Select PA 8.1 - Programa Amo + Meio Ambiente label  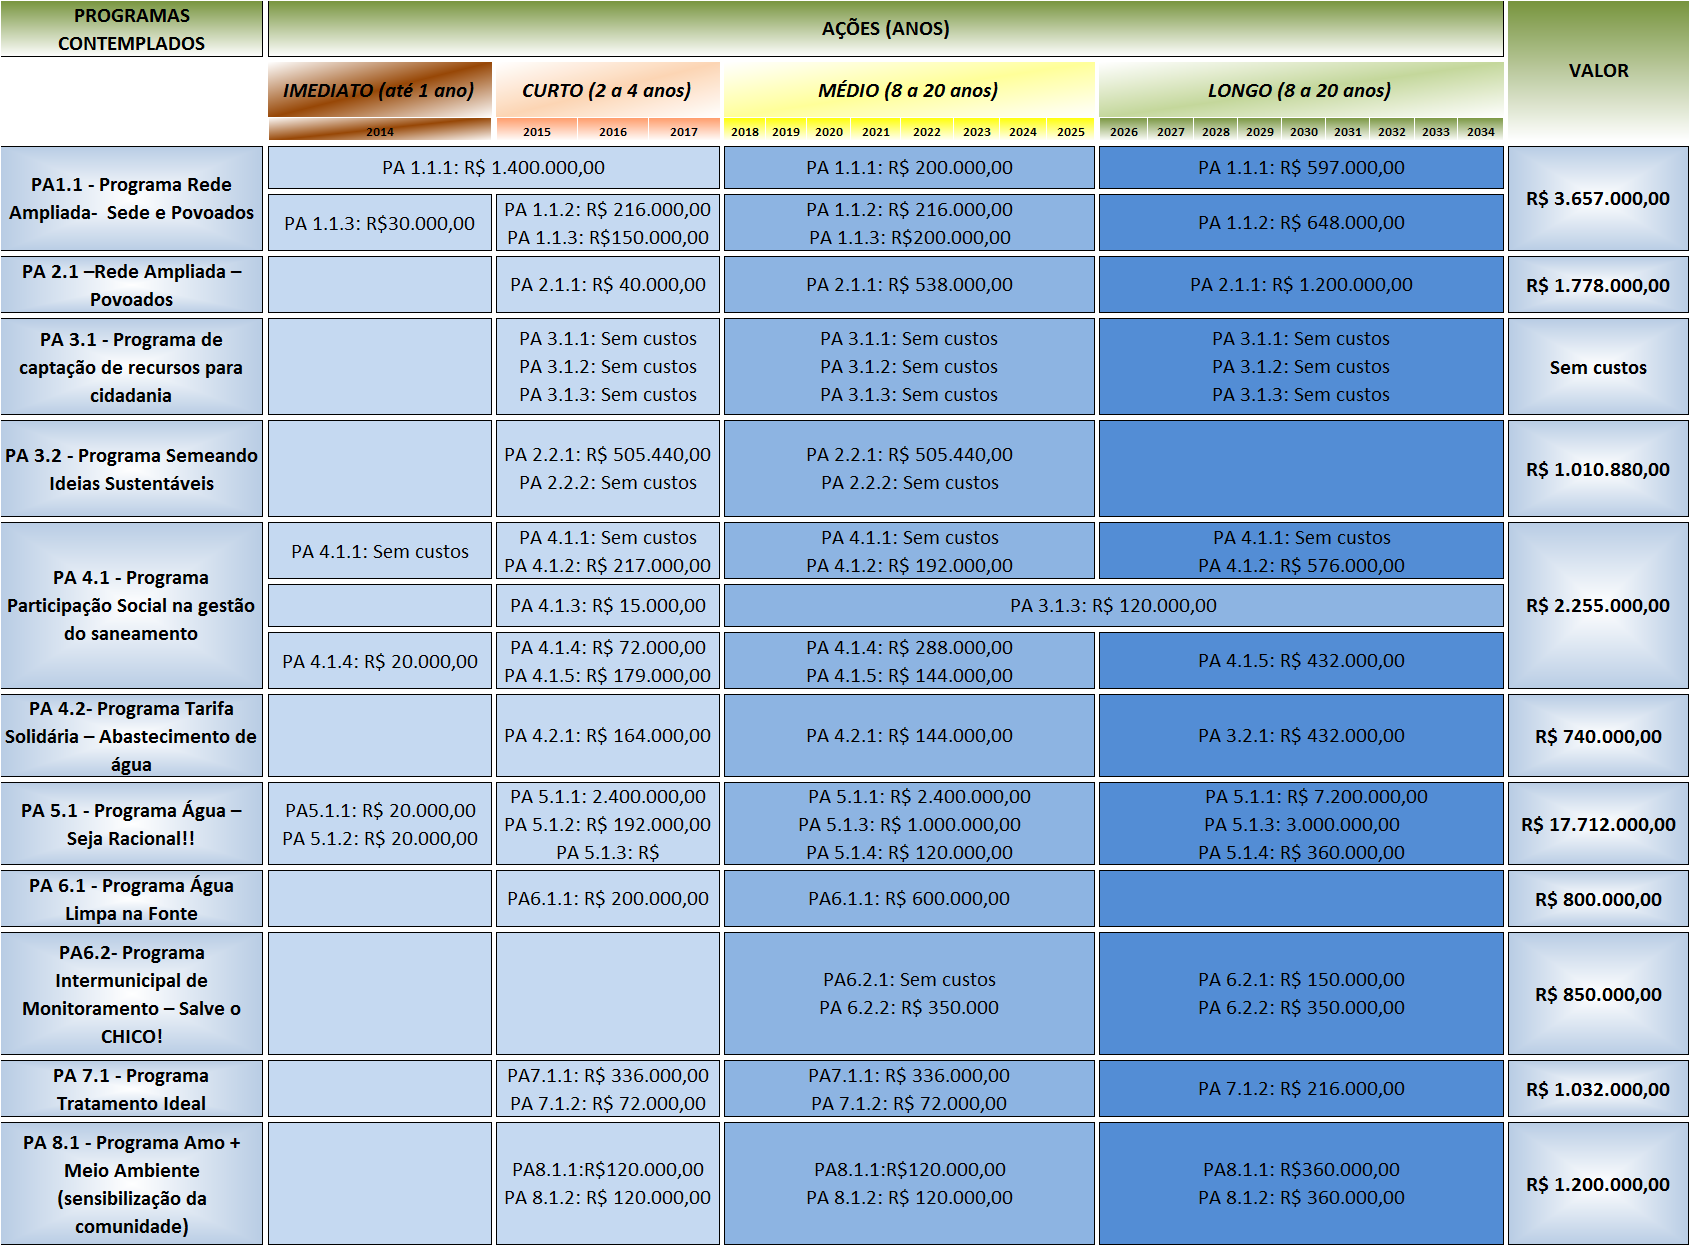[x=131, y=1184]
